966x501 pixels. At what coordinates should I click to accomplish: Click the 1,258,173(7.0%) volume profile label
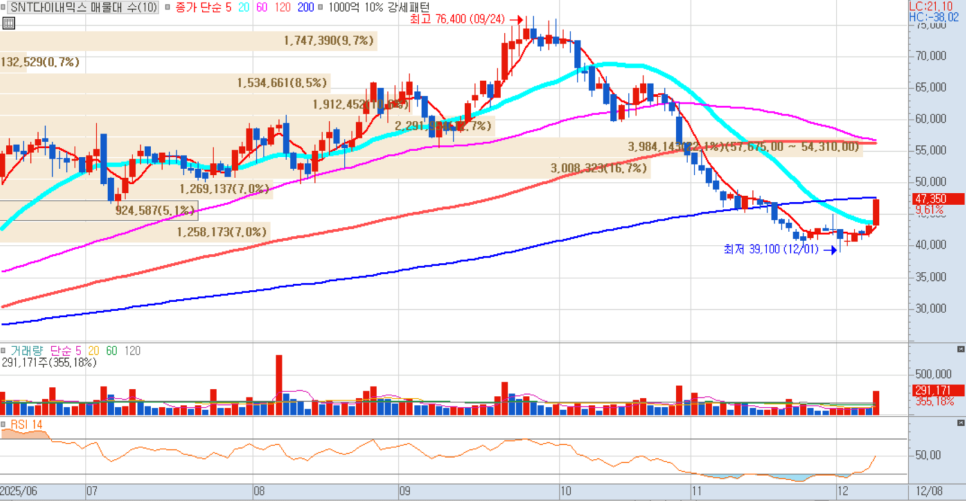point(222,232)
